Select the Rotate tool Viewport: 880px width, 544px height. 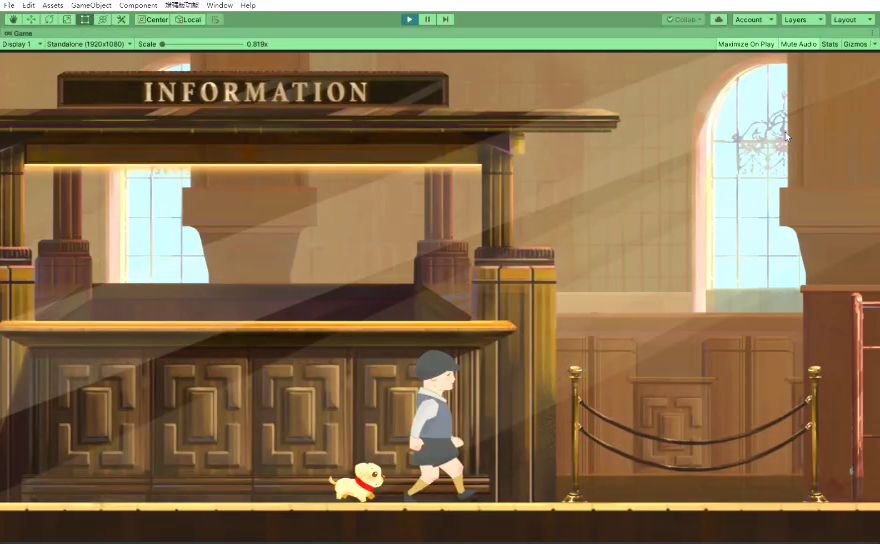[49, 19]
